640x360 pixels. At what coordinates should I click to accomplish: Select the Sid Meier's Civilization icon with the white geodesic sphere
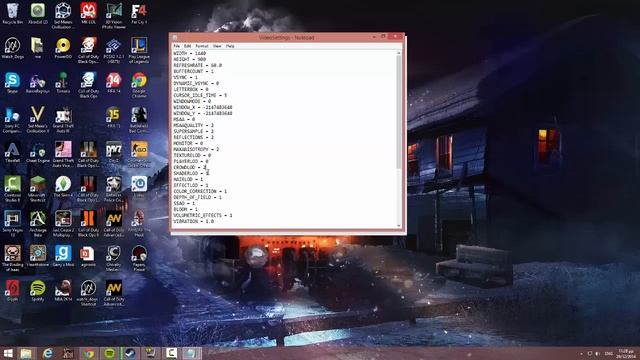[63, 16]
